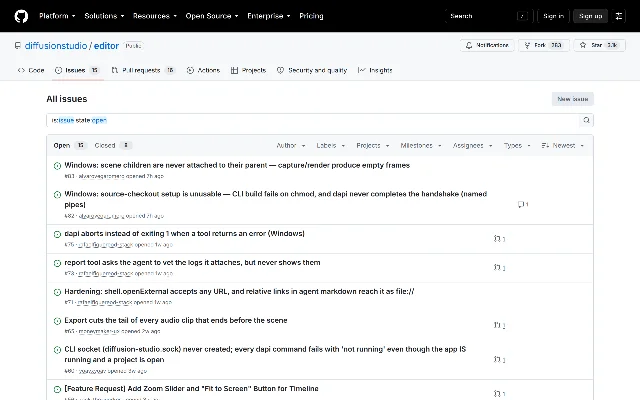Click the comment count icon on source-checkout issue
640x400 pixels.
tap(523, 204)
